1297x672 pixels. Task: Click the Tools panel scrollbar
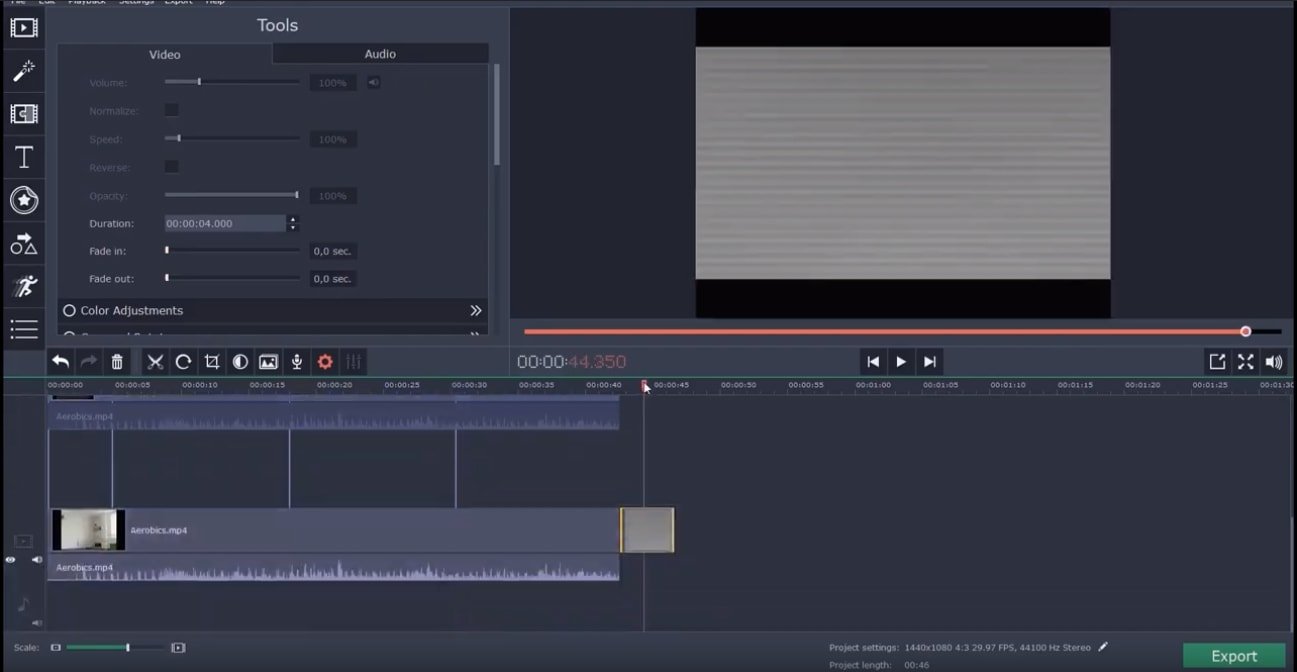[496, 115]
